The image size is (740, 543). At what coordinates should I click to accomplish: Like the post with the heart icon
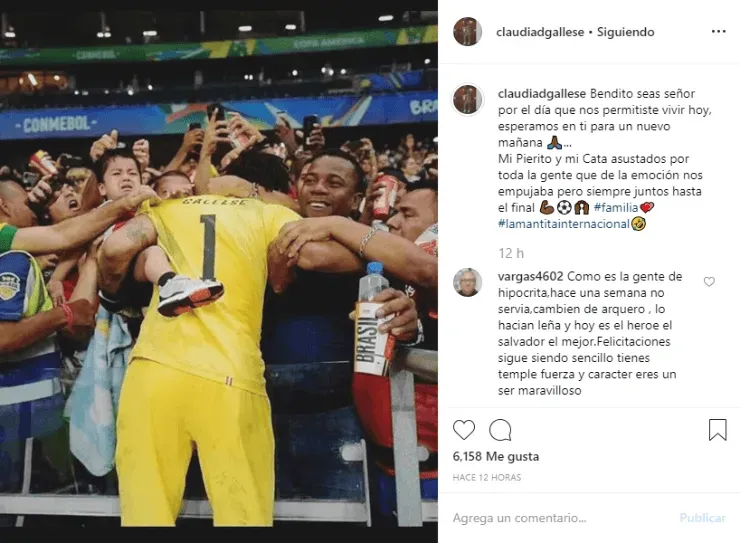point(463,430)
